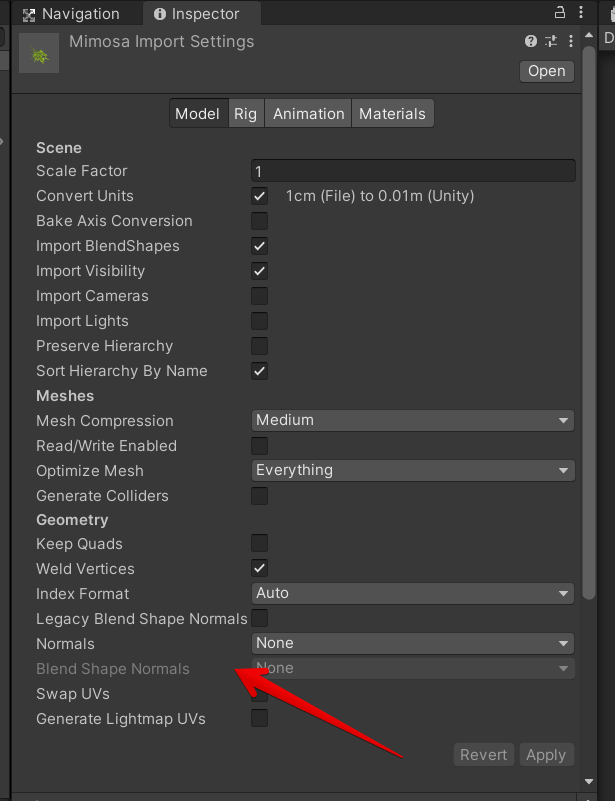The height and width of the screenshot is (801, 615).
Task: Open the Animation tab
Action: tap(308, 114)
